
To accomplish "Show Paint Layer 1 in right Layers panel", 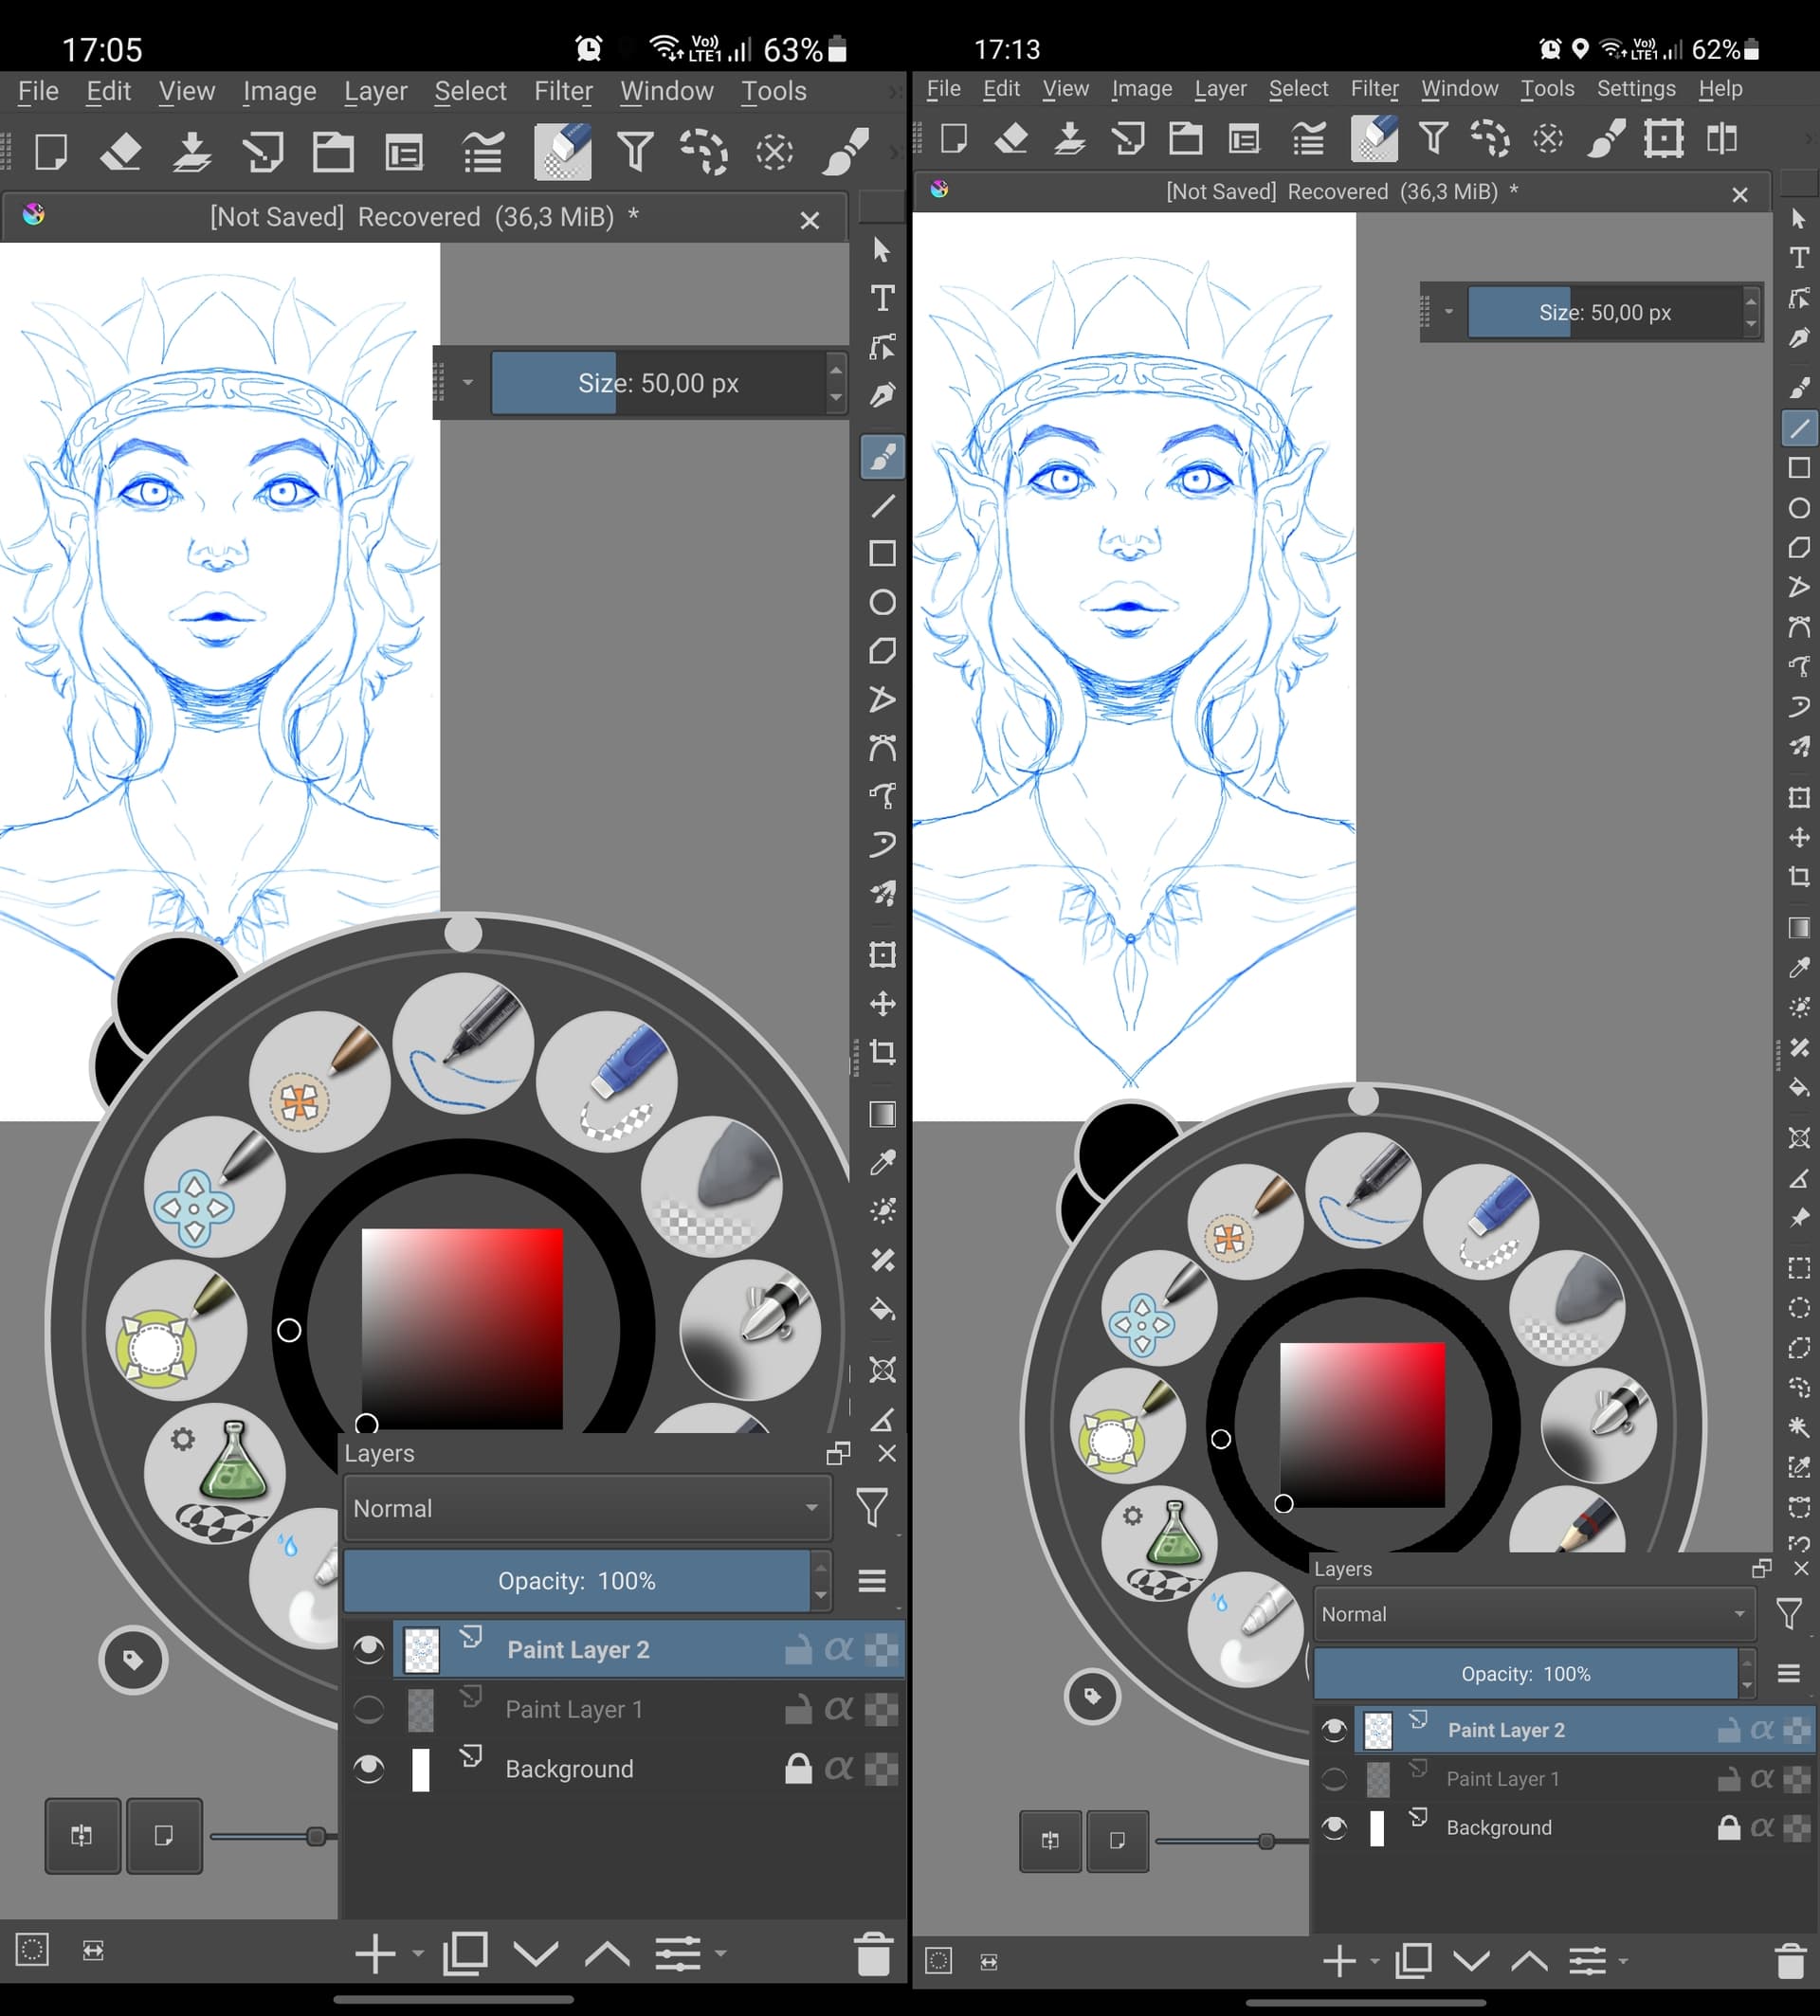I will pos(1334,1779).
